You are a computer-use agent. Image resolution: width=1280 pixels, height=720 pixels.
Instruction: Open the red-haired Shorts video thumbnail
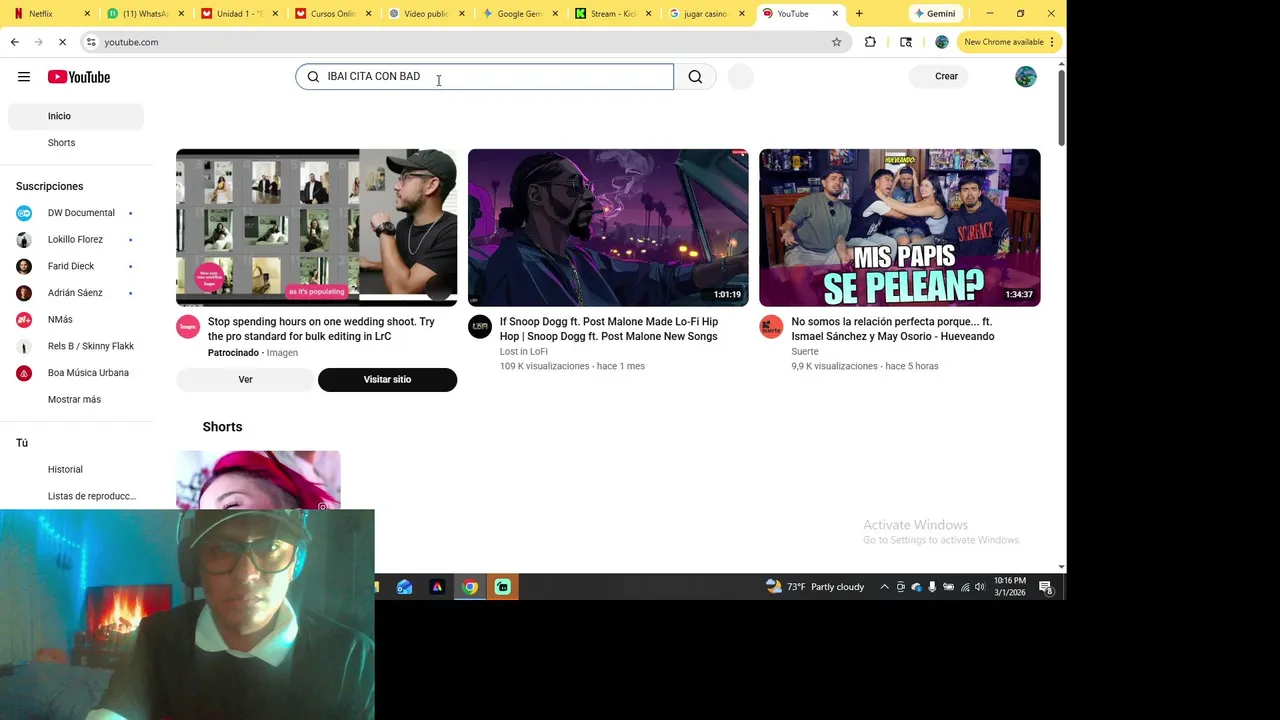[x=258, y=480]
